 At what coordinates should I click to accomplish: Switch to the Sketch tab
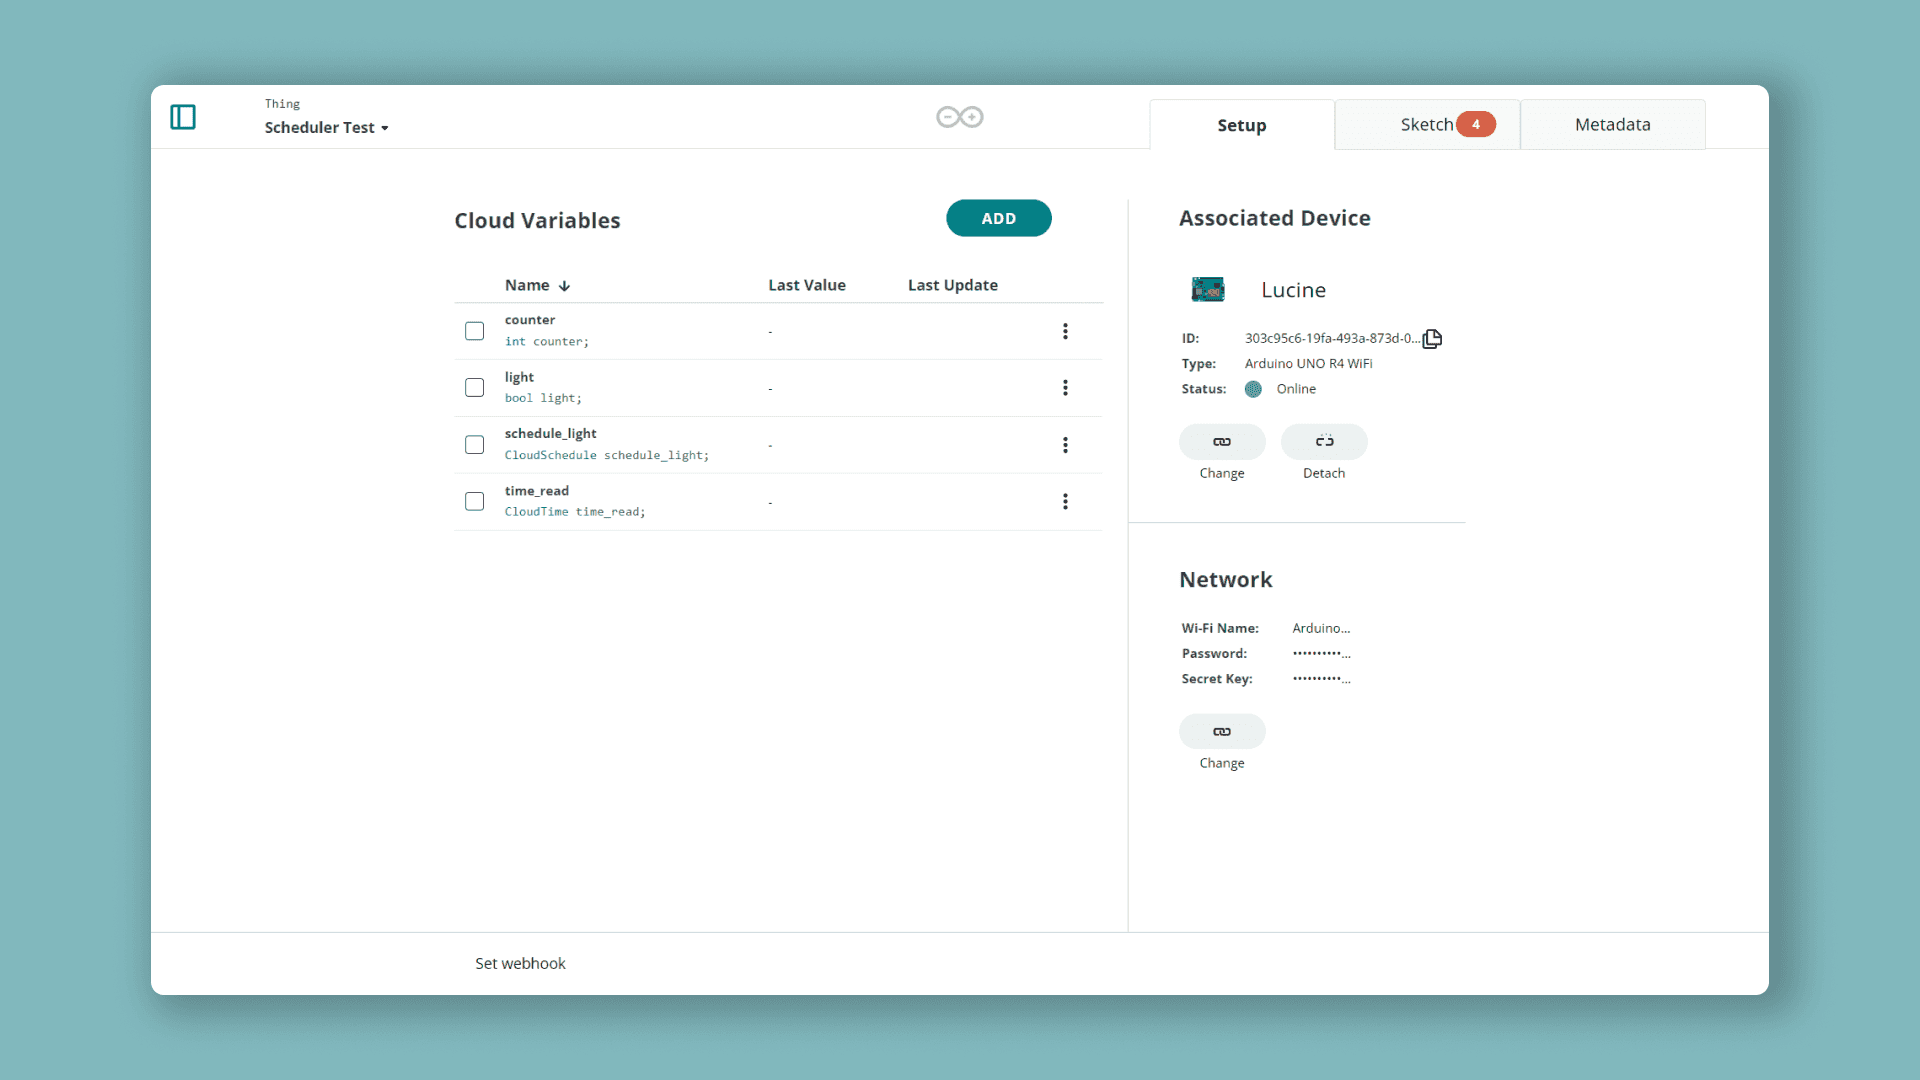1426,125
